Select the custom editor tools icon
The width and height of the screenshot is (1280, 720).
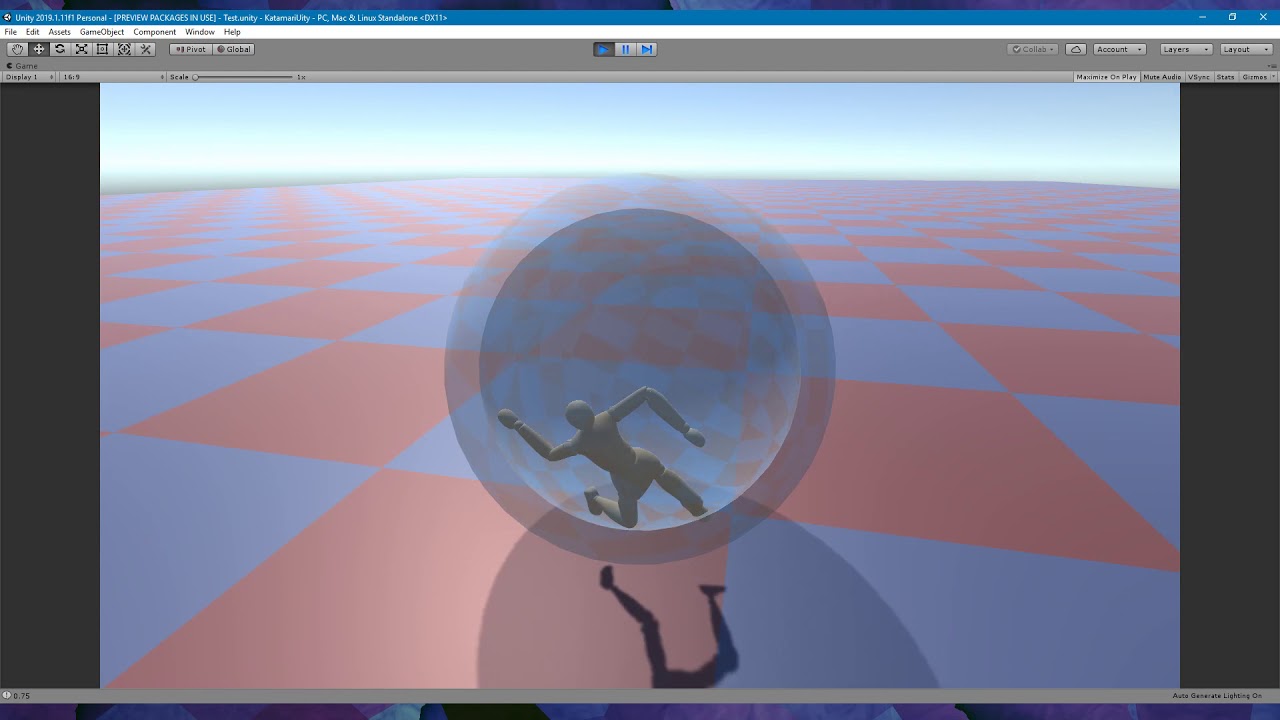tap(145, 49)
